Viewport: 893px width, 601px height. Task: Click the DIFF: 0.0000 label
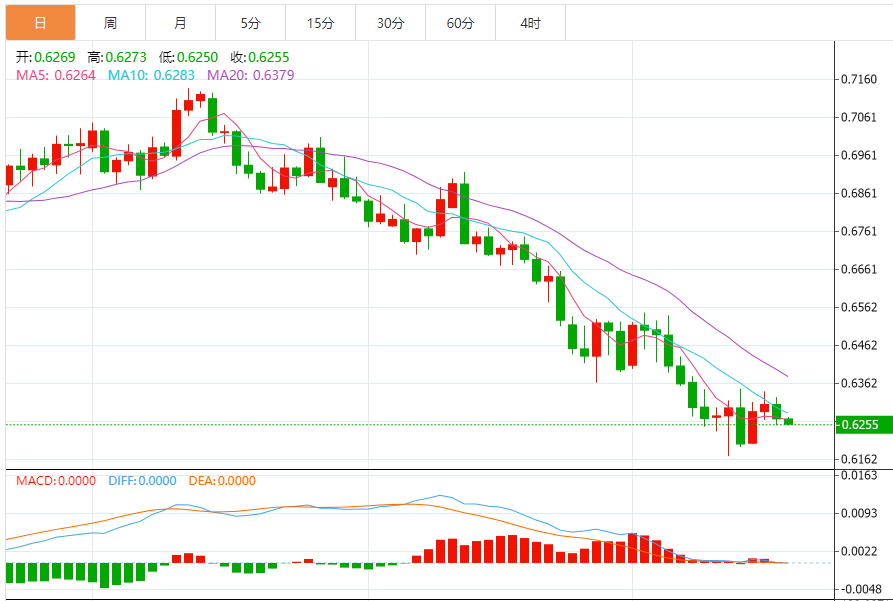142,481
